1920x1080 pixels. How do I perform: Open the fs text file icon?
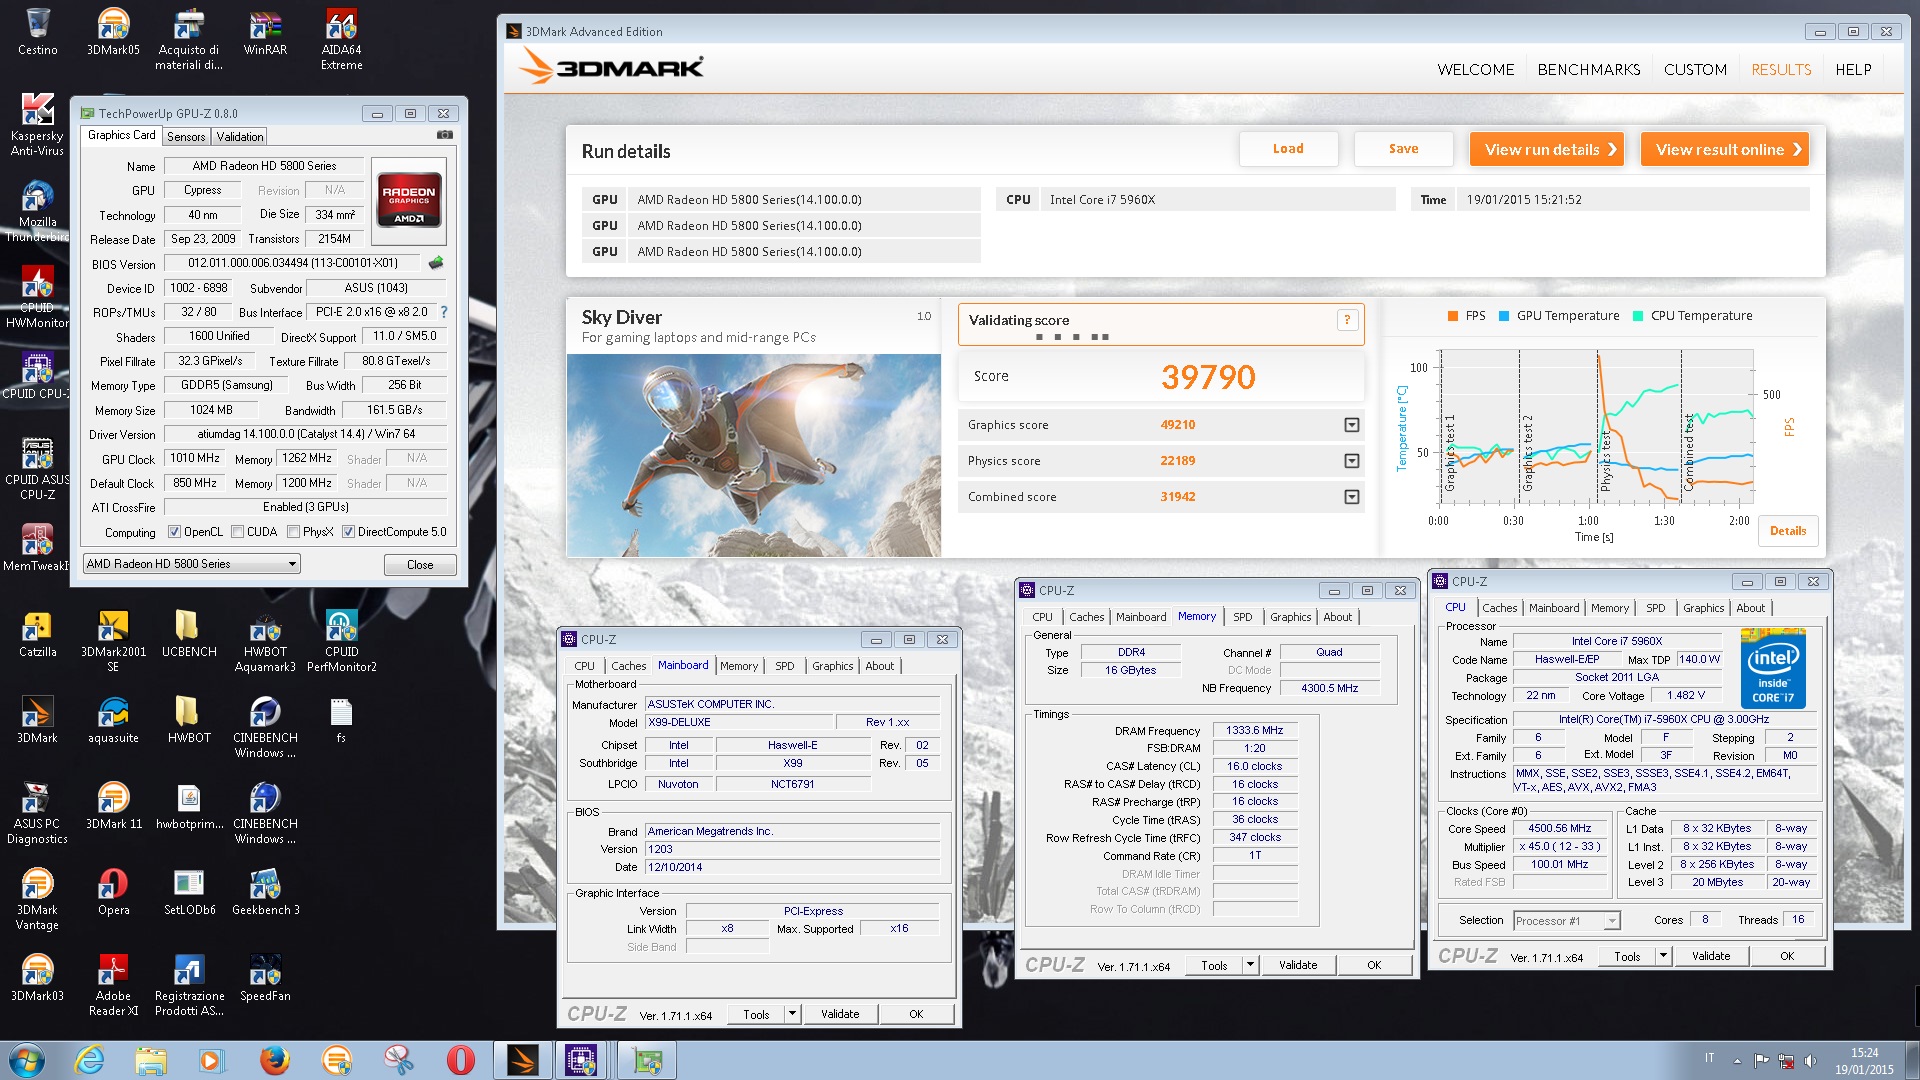point(341,719)
